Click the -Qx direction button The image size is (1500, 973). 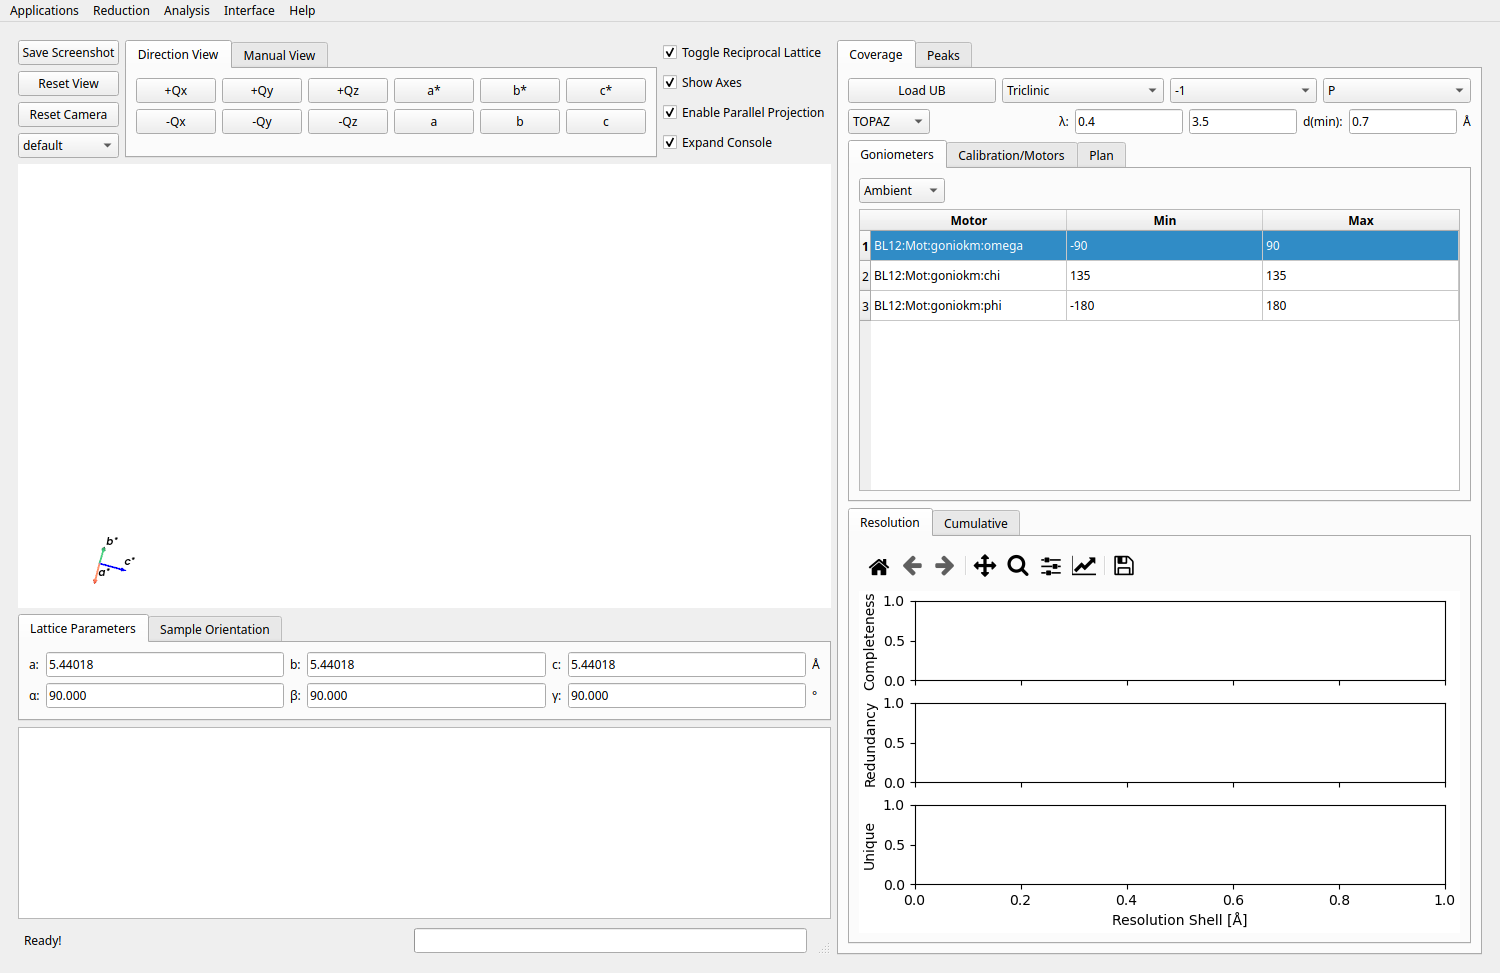tap(176, 122)
